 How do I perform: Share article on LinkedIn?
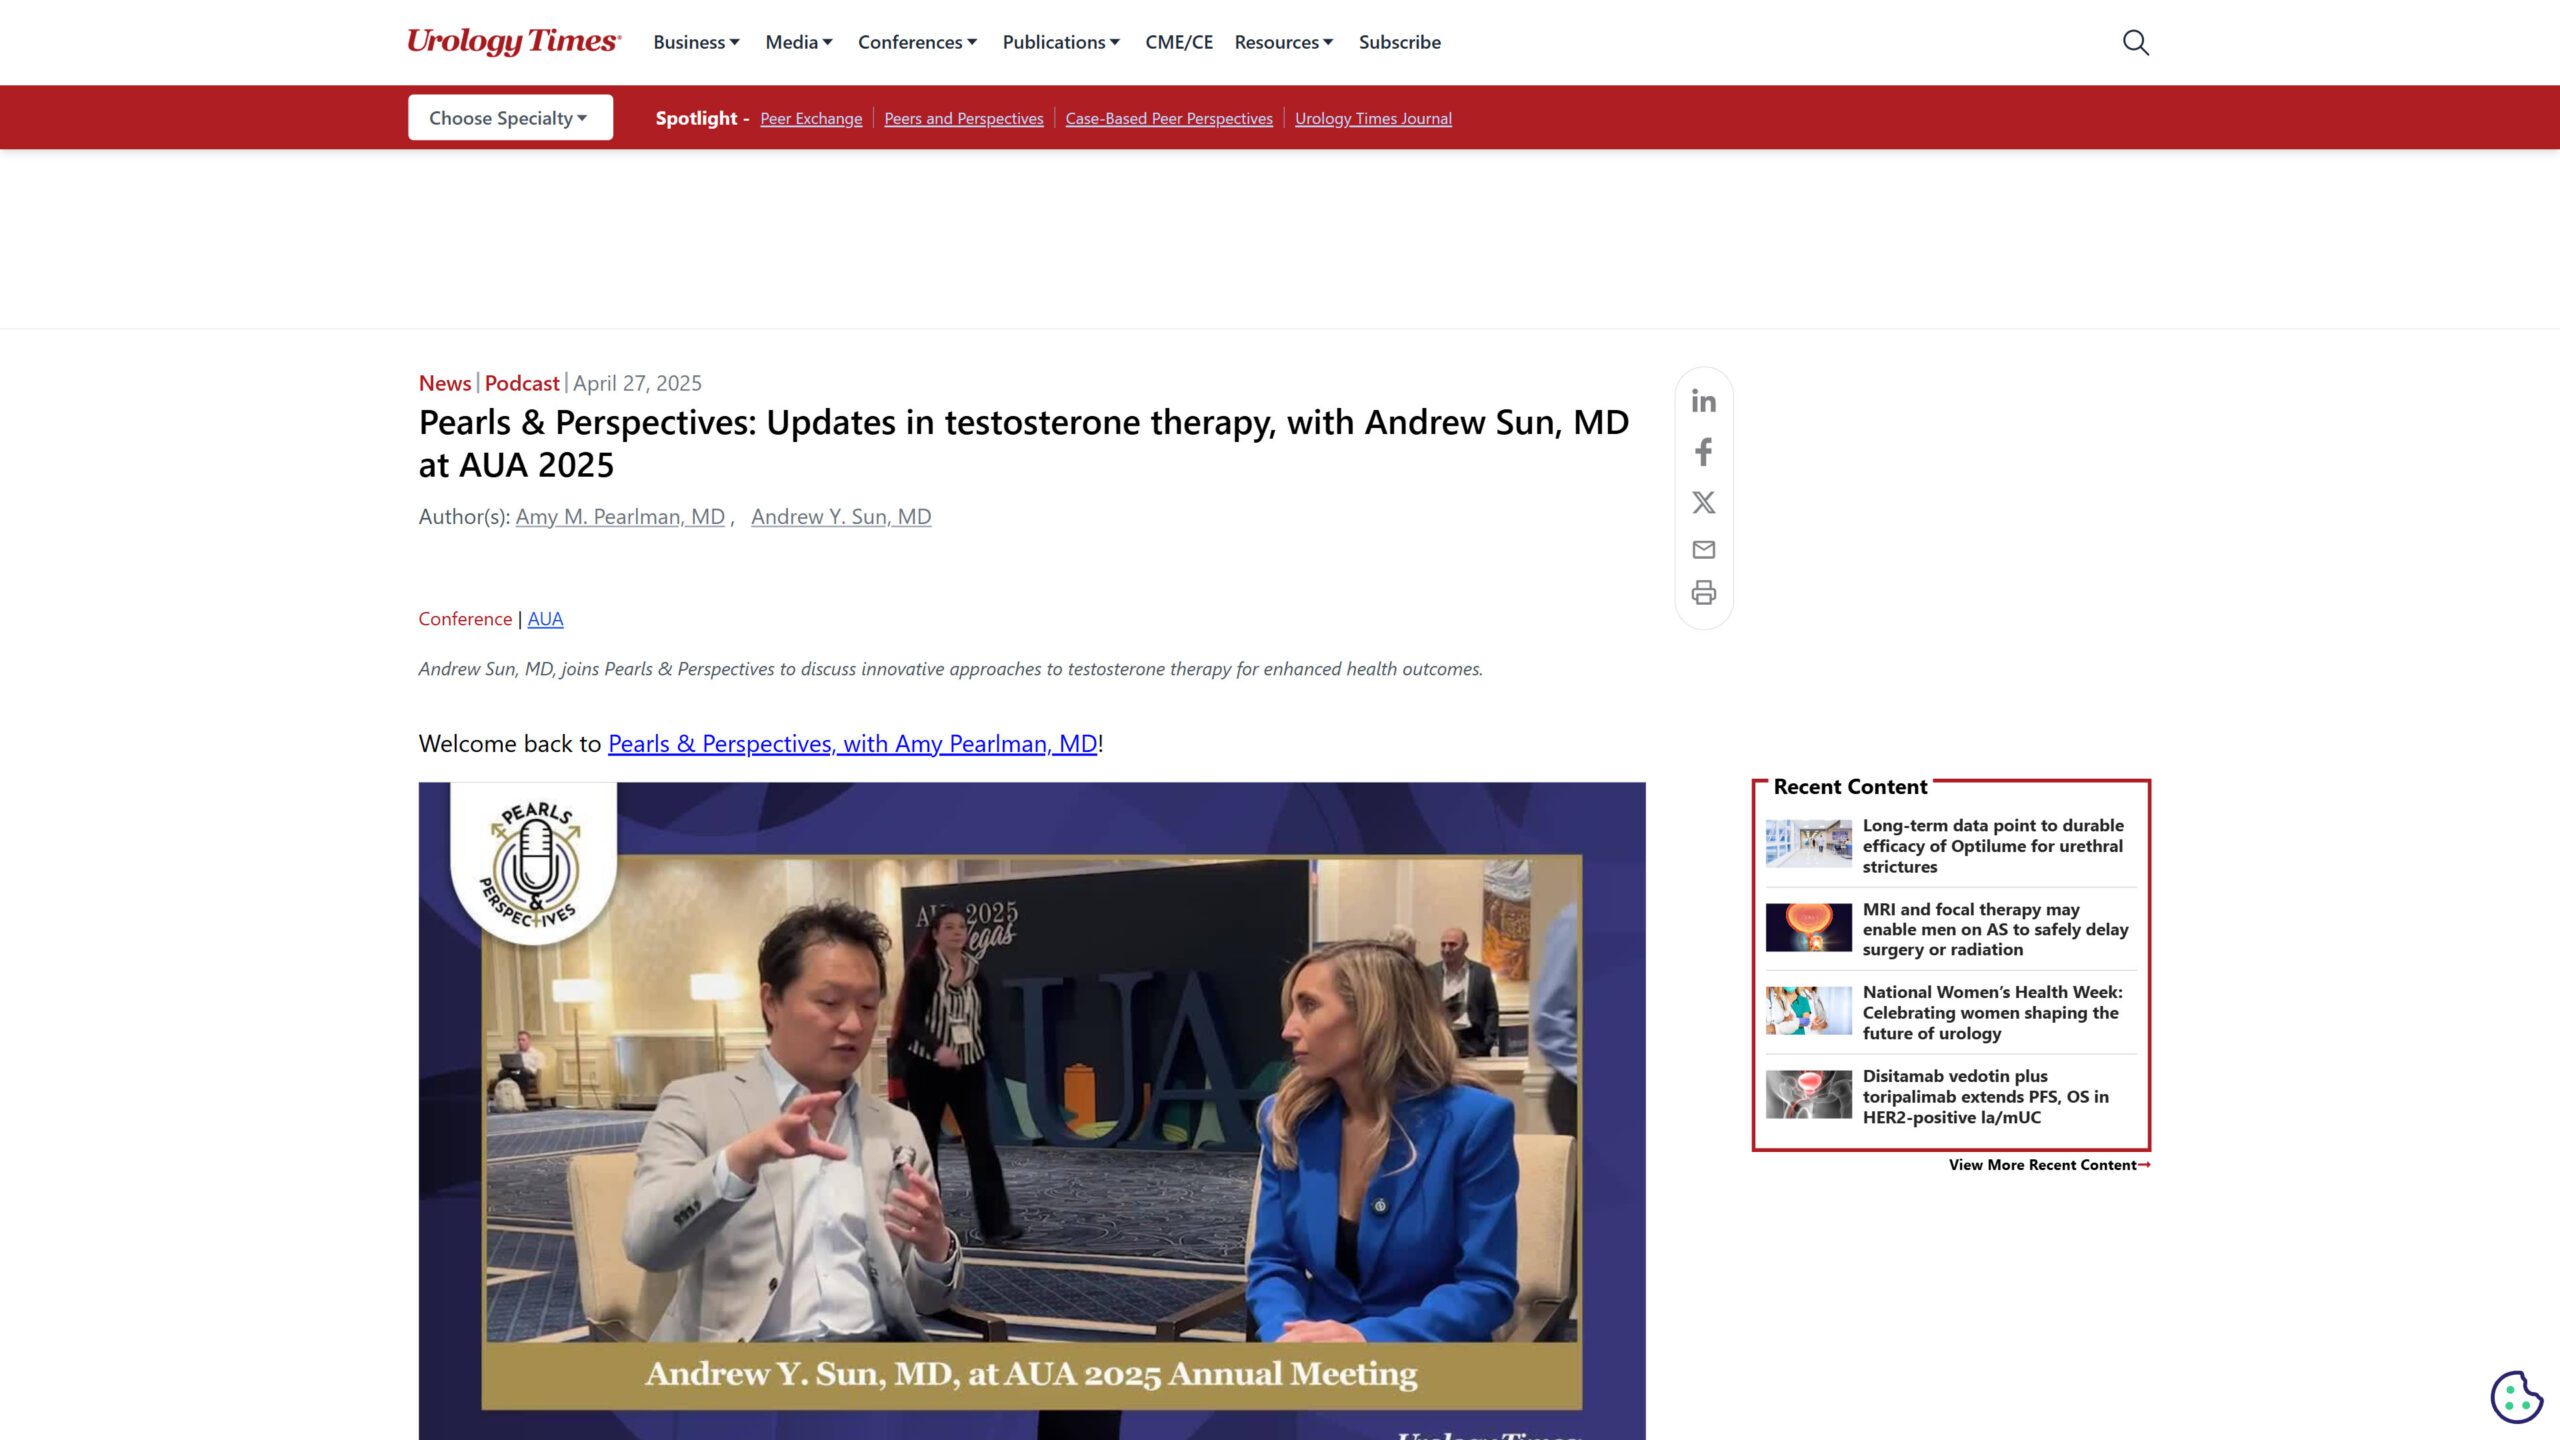point(1703,401)
